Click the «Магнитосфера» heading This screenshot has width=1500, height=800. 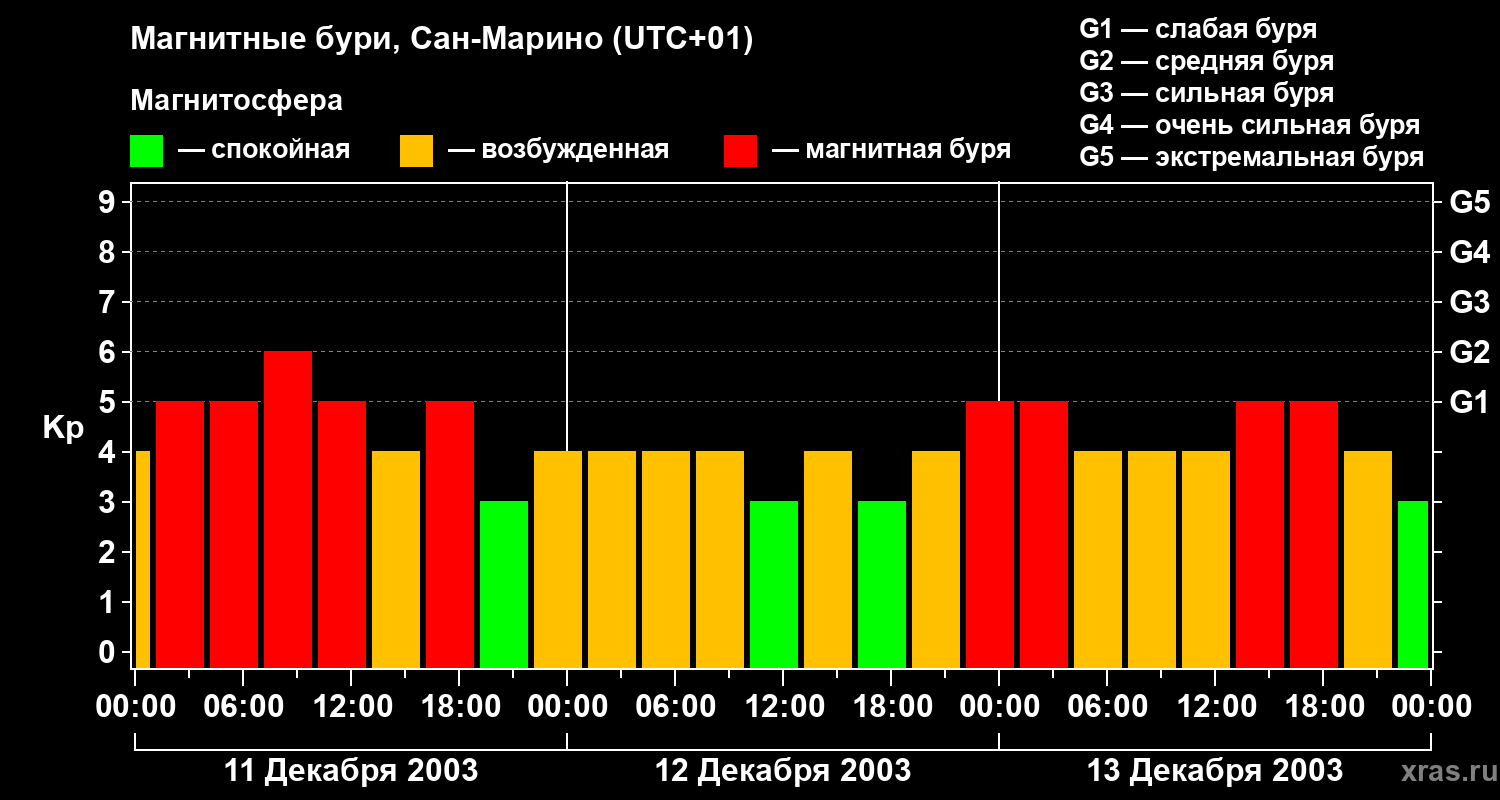pyautogui.click(x=236, y=101)
